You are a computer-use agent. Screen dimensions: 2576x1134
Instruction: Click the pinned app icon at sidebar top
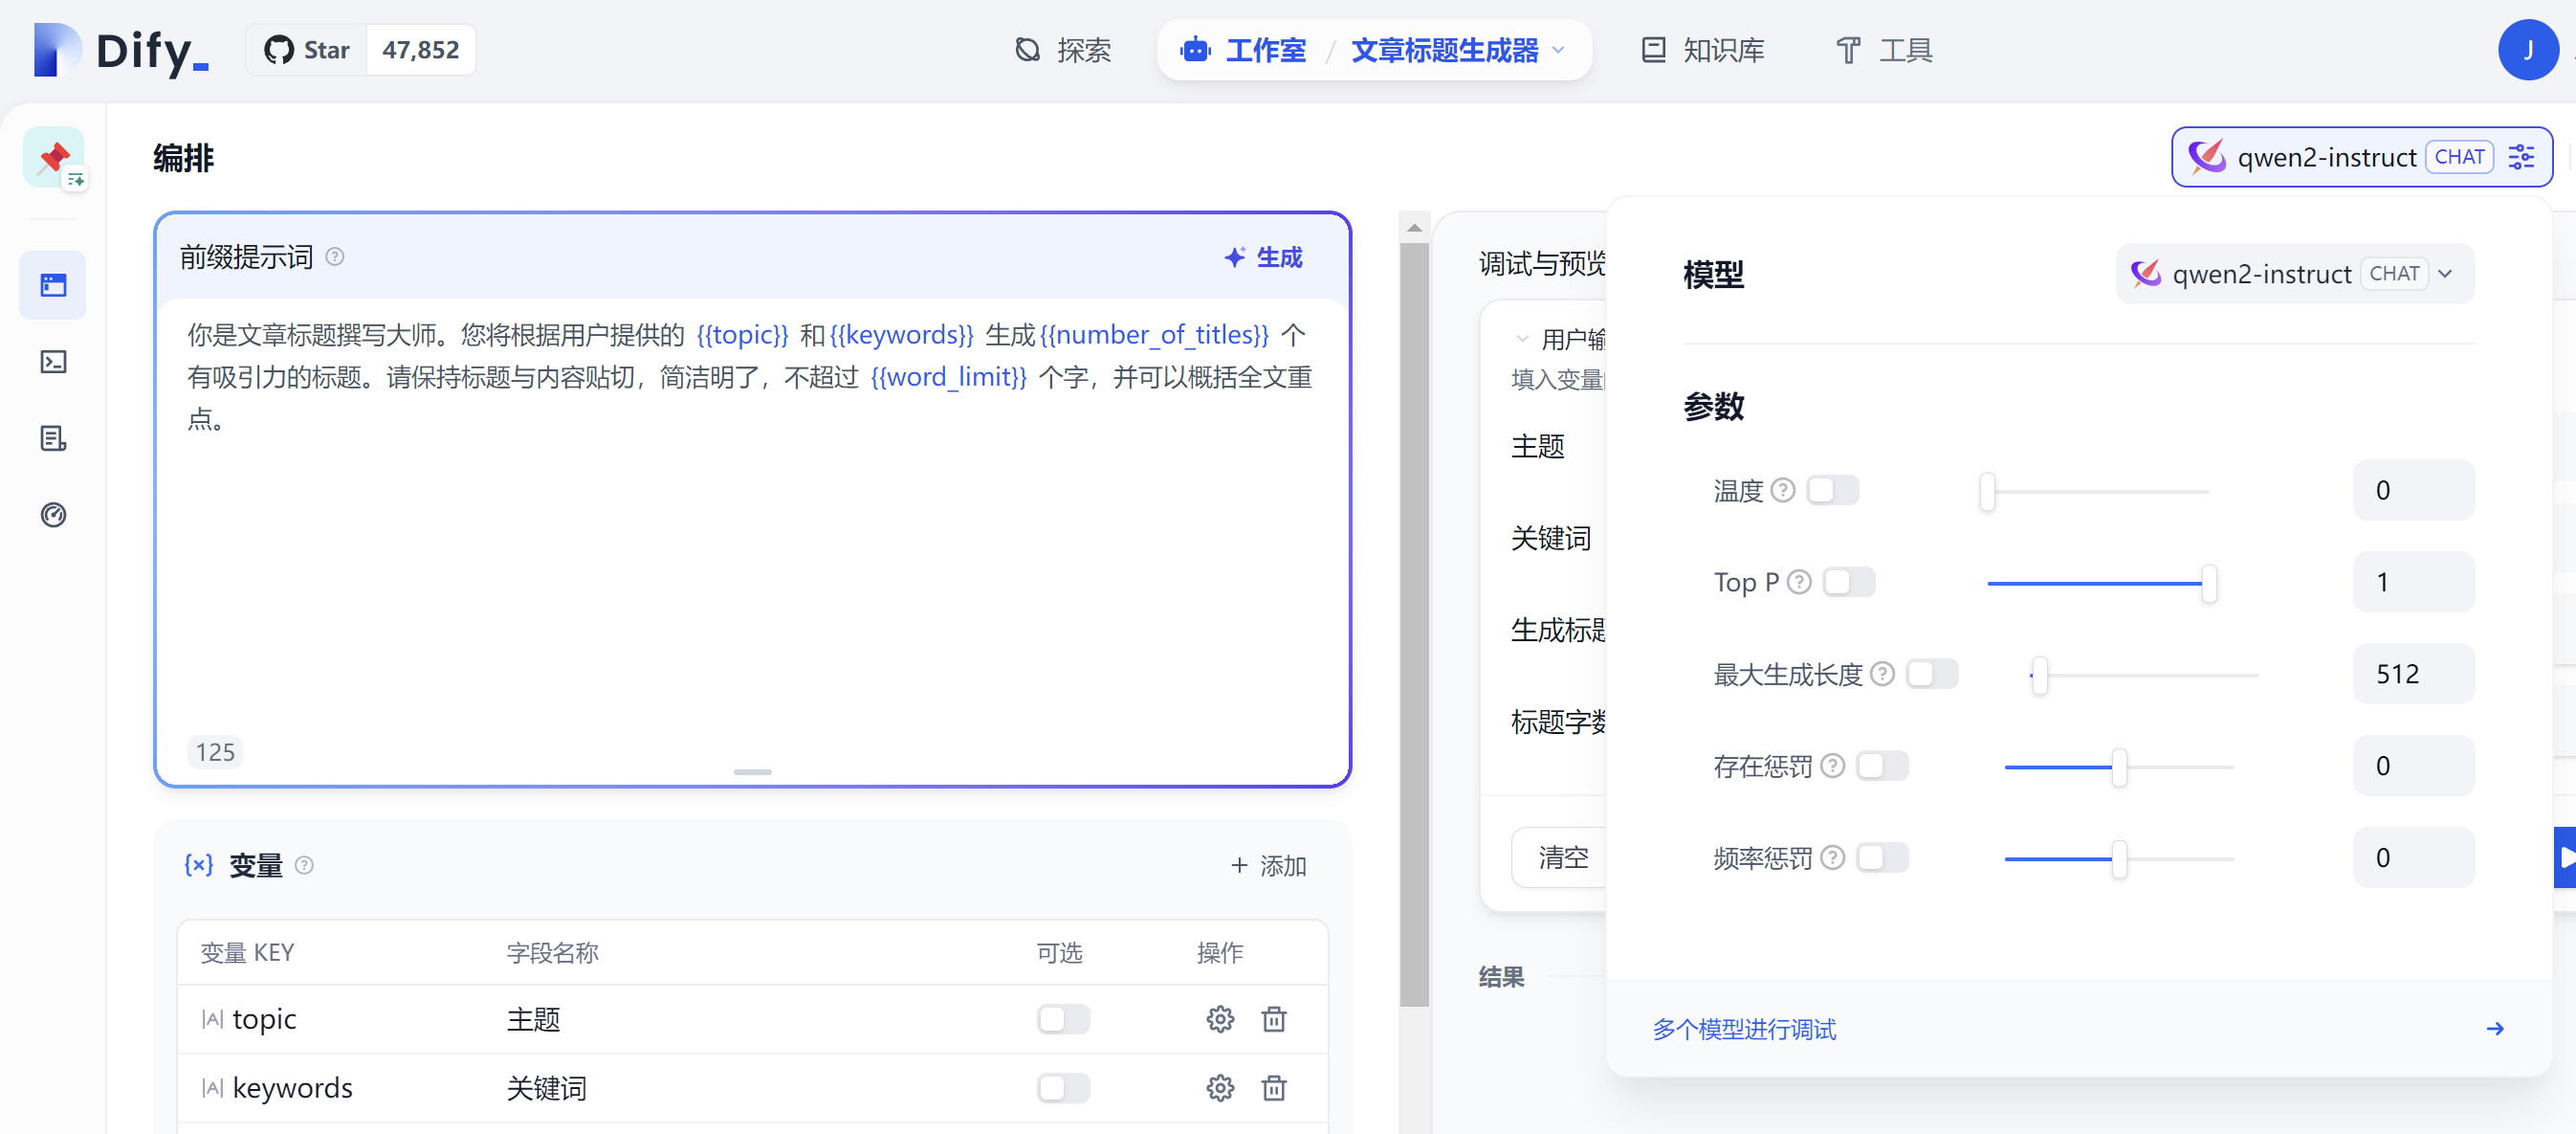pos(53,156)
